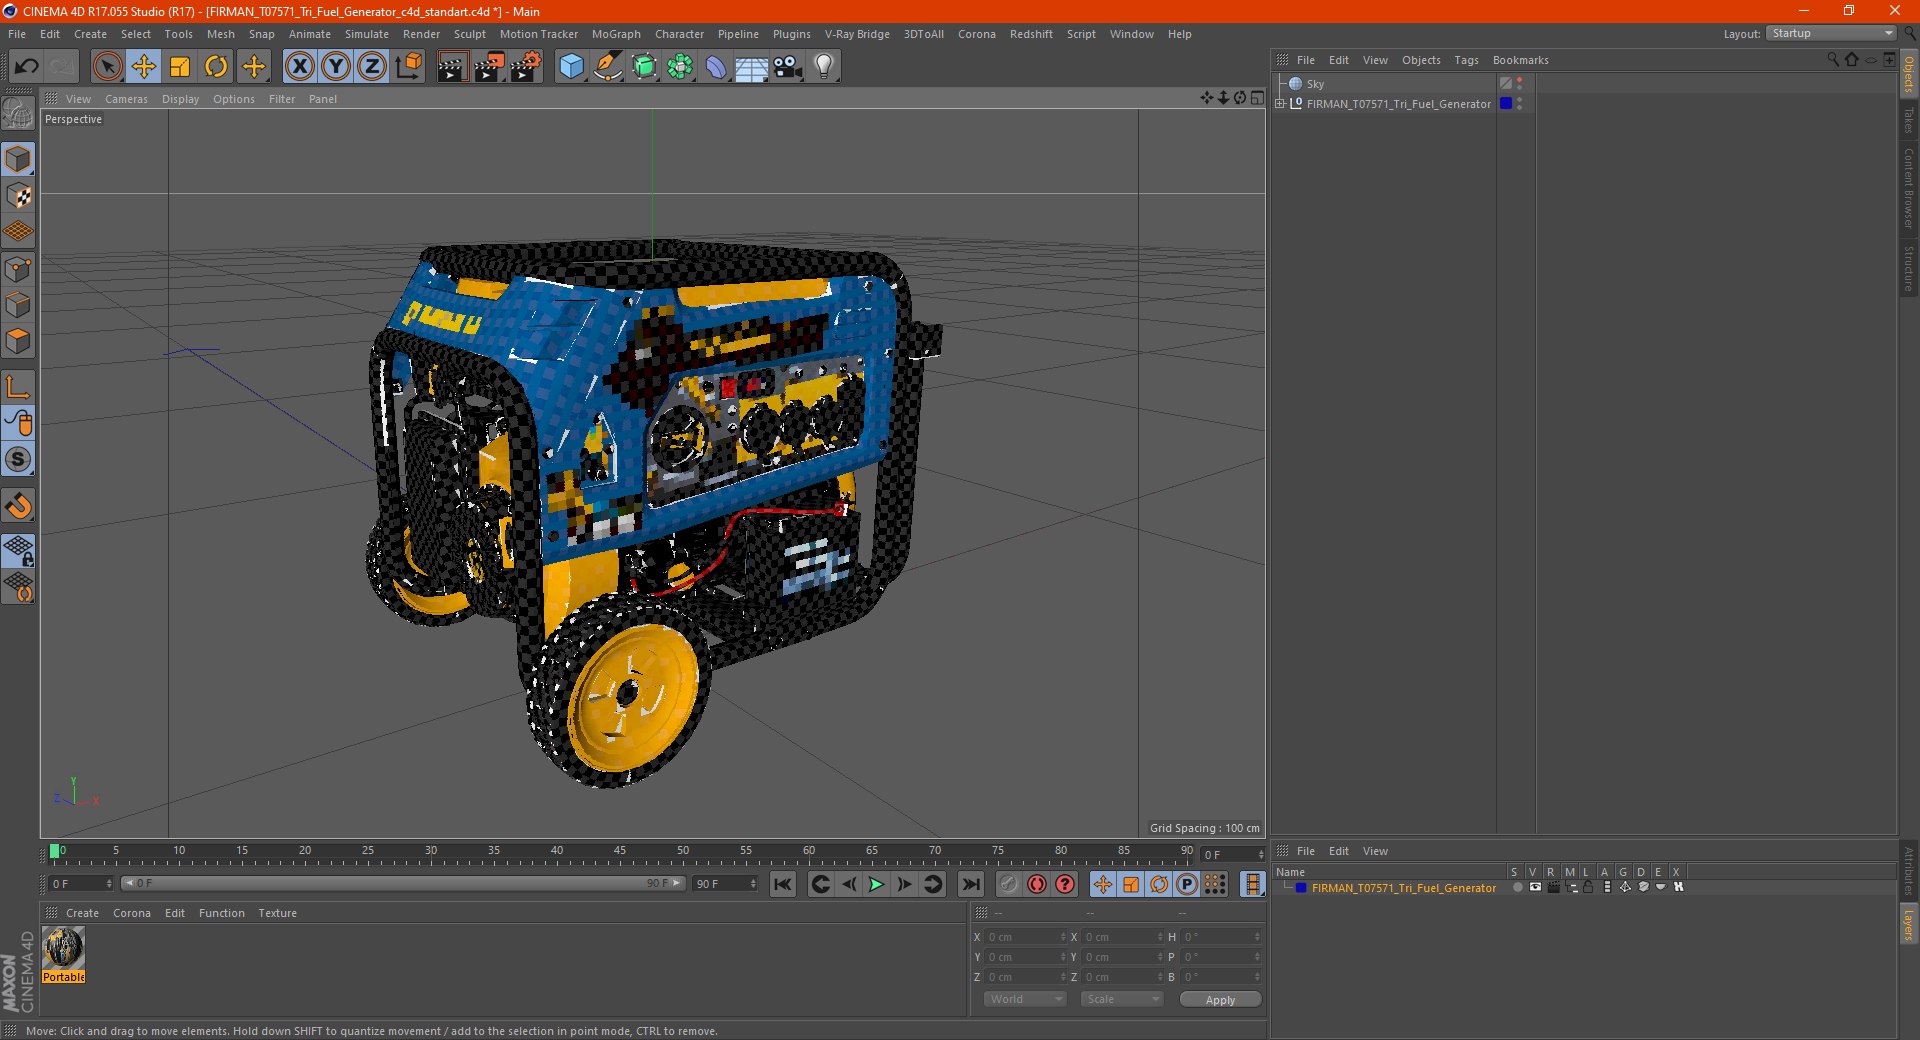
Task: Render active view with clapperboard icon
Action: click(x=452, y=67)
